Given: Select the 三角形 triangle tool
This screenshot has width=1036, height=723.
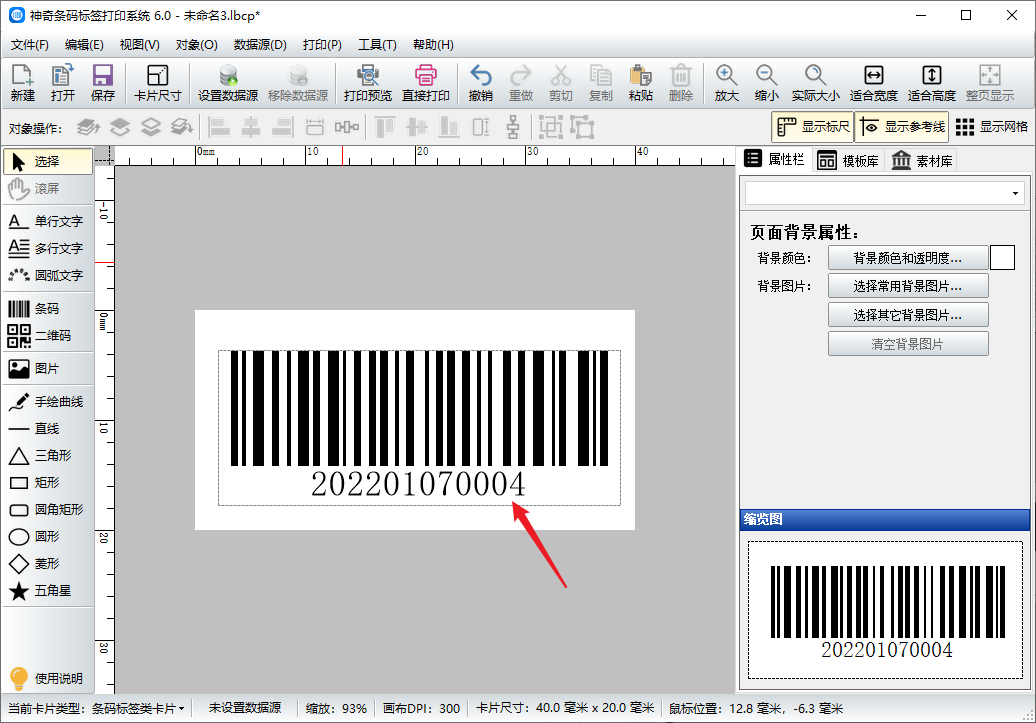Looking at the screenshot, I should tap(48, 455).
